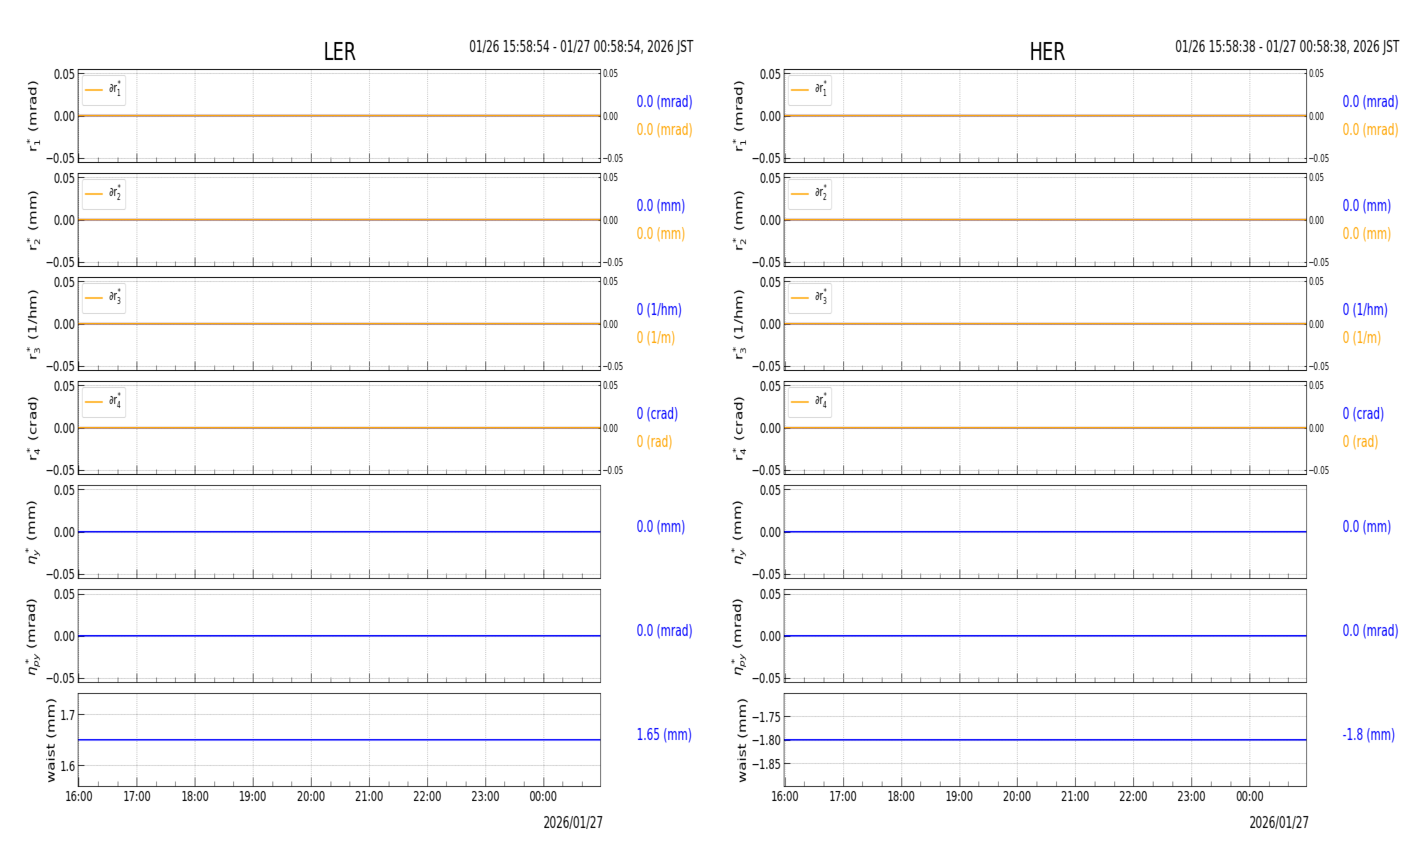Click the -1.85 tick on HER waist axis
The image size is (1412, 864).
(x=766, y=764)
